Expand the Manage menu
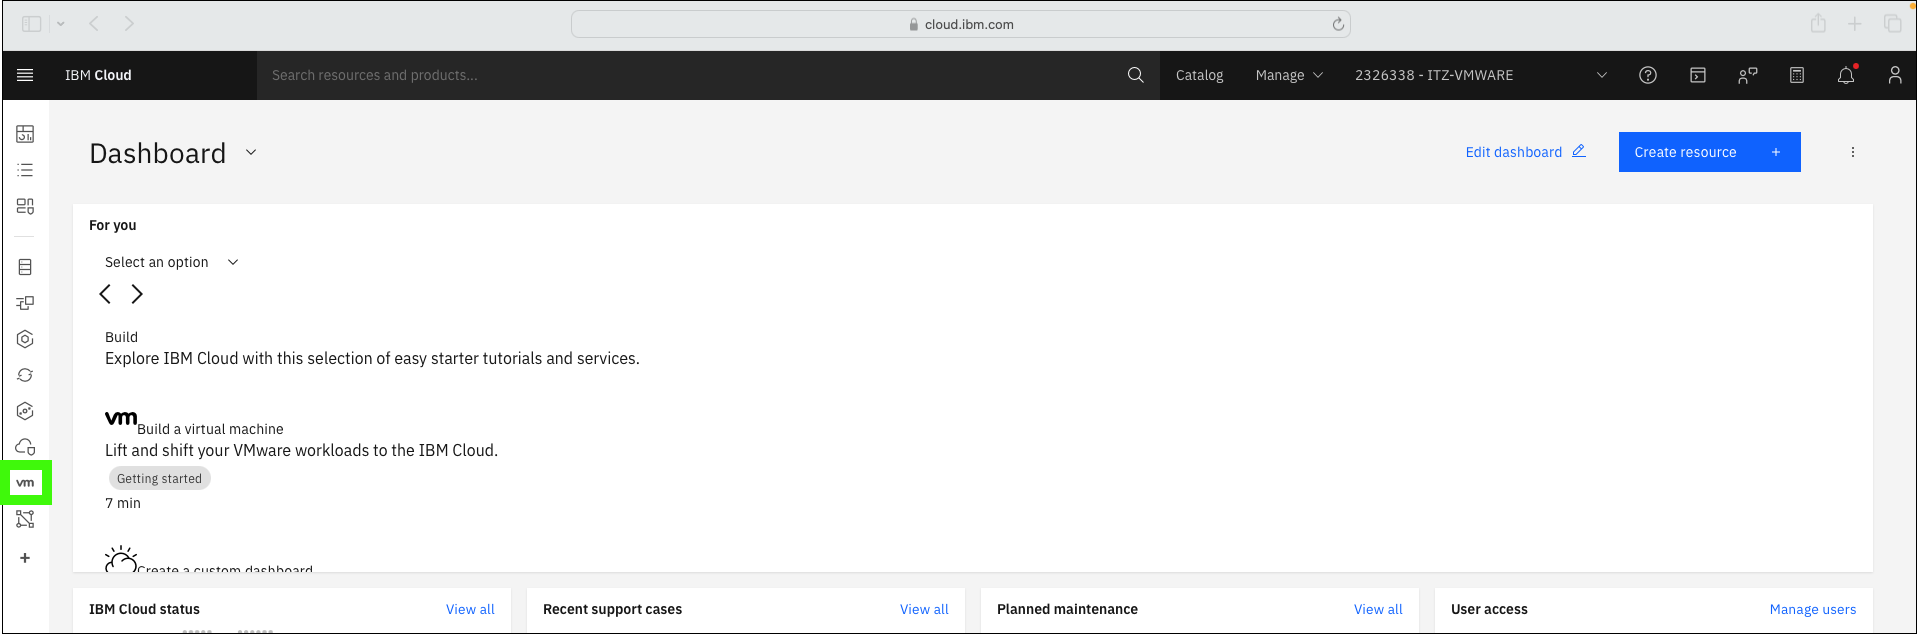Viewport: 1917px width, 634px height. coord(1289,75)
